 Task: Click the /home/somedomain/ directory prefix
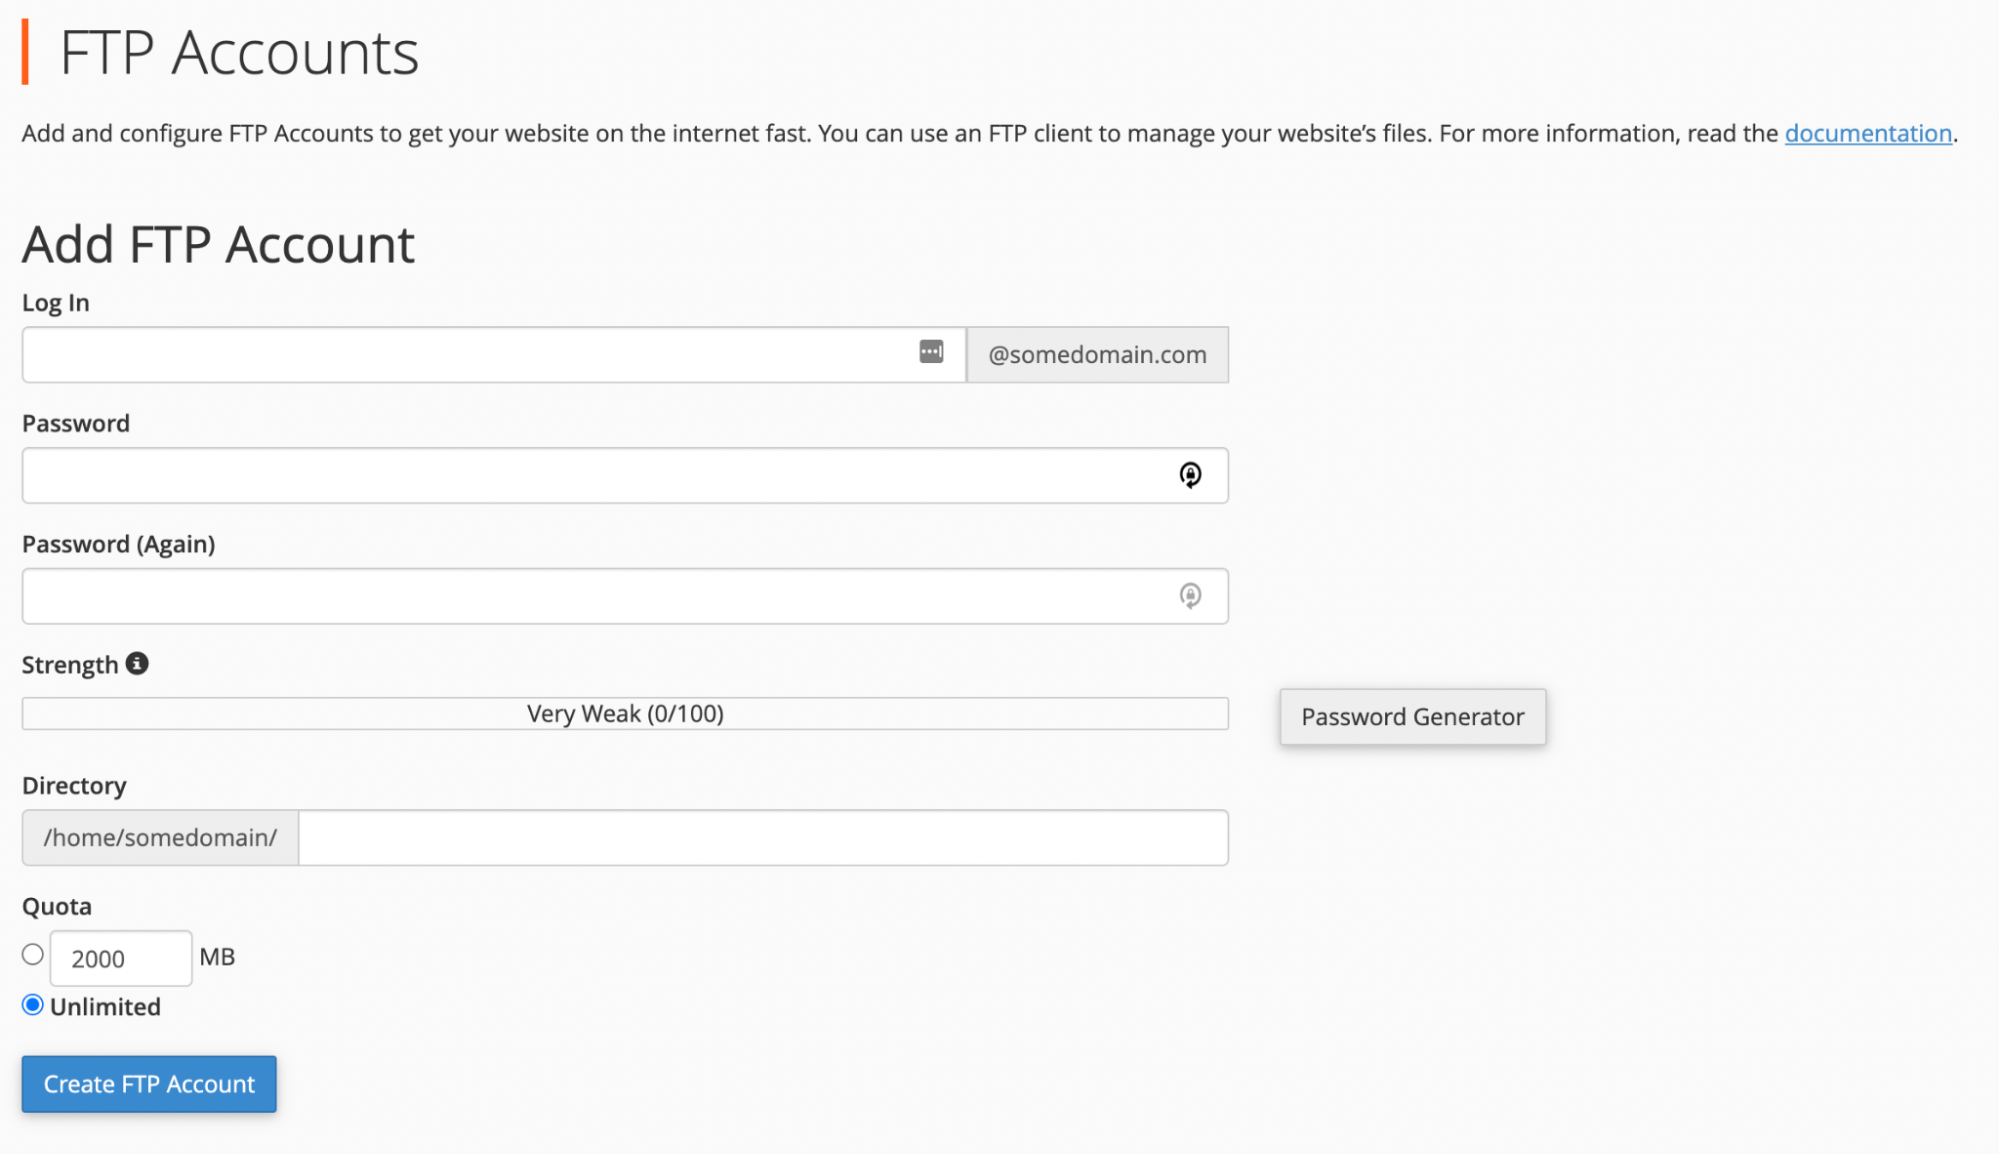(x=160, y=838)
